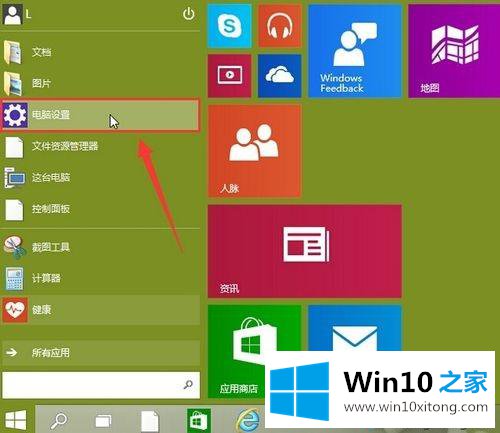Show 所有应用 all apps

pyautogui.click(x=100, y=353)
